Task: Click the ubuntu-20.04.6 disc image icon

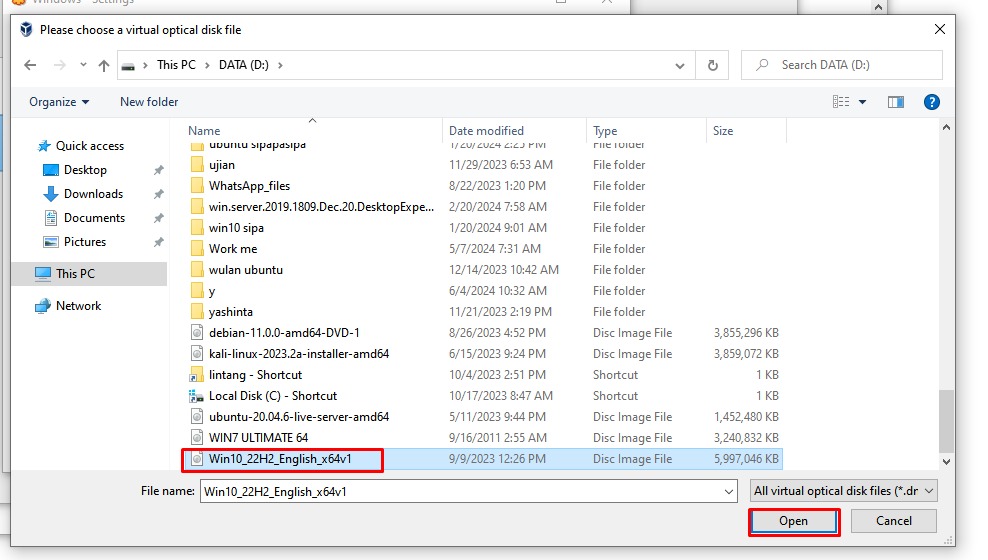Action: [197, 417]
